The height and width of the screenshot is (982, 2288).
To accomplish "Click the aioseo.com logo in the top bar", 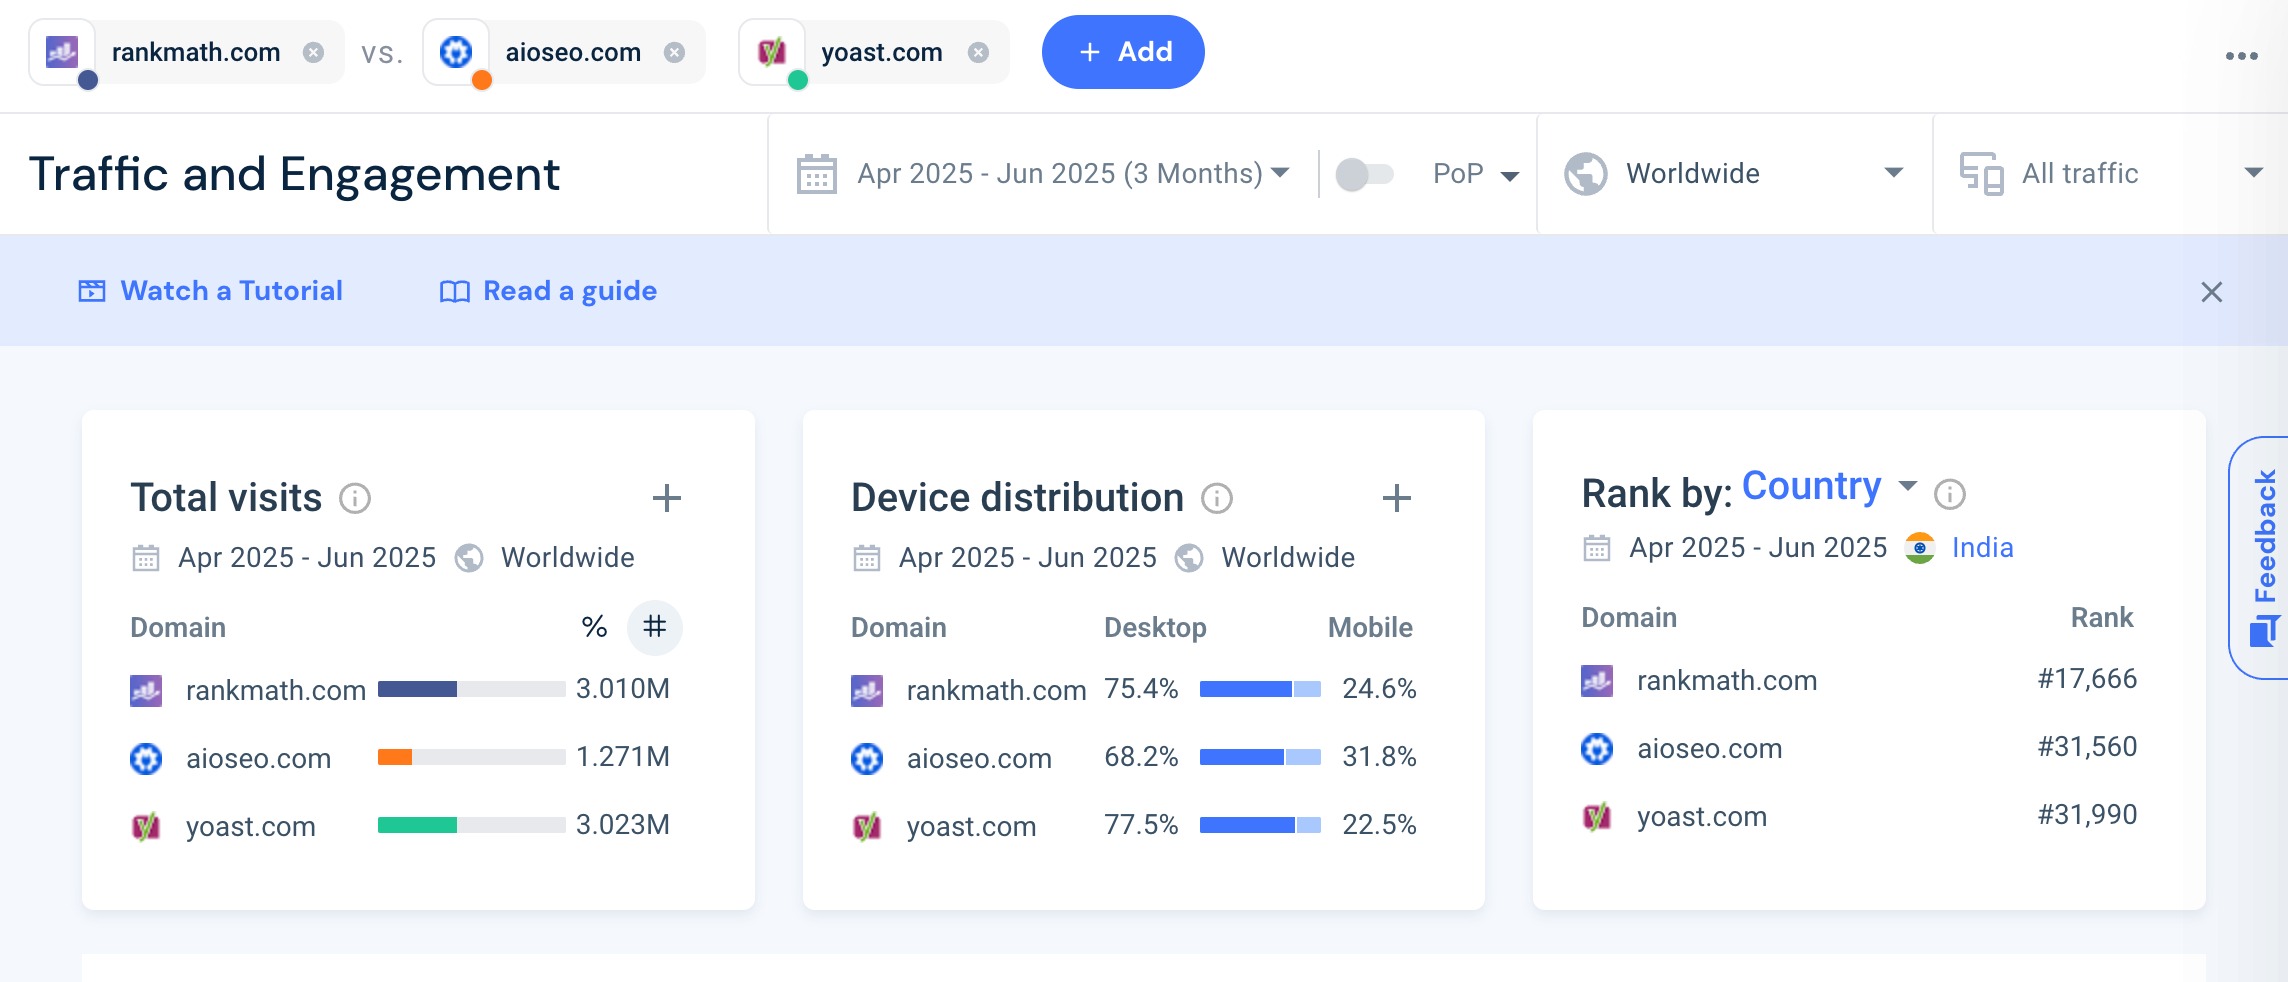I will (456, 52).
